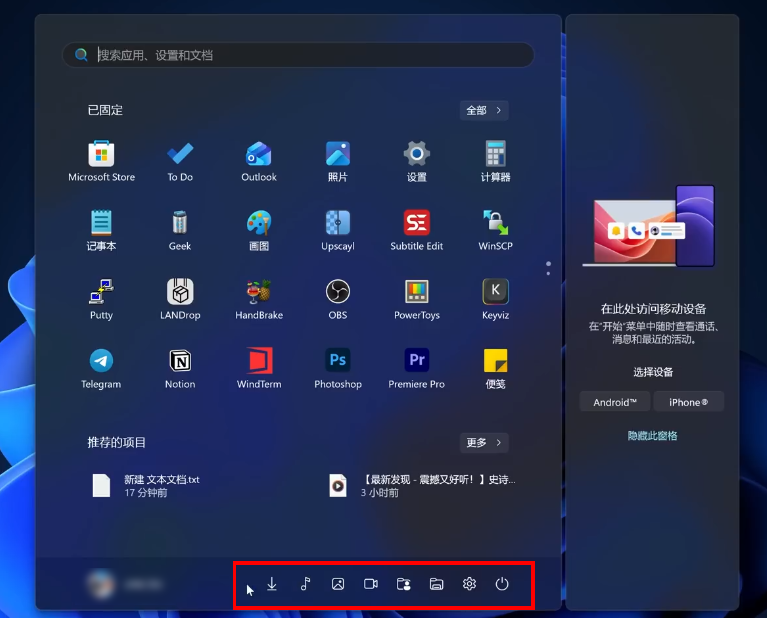This screenshot has height=618, width=767.
Task: Launch Photoshop
Action: point(338,368)
